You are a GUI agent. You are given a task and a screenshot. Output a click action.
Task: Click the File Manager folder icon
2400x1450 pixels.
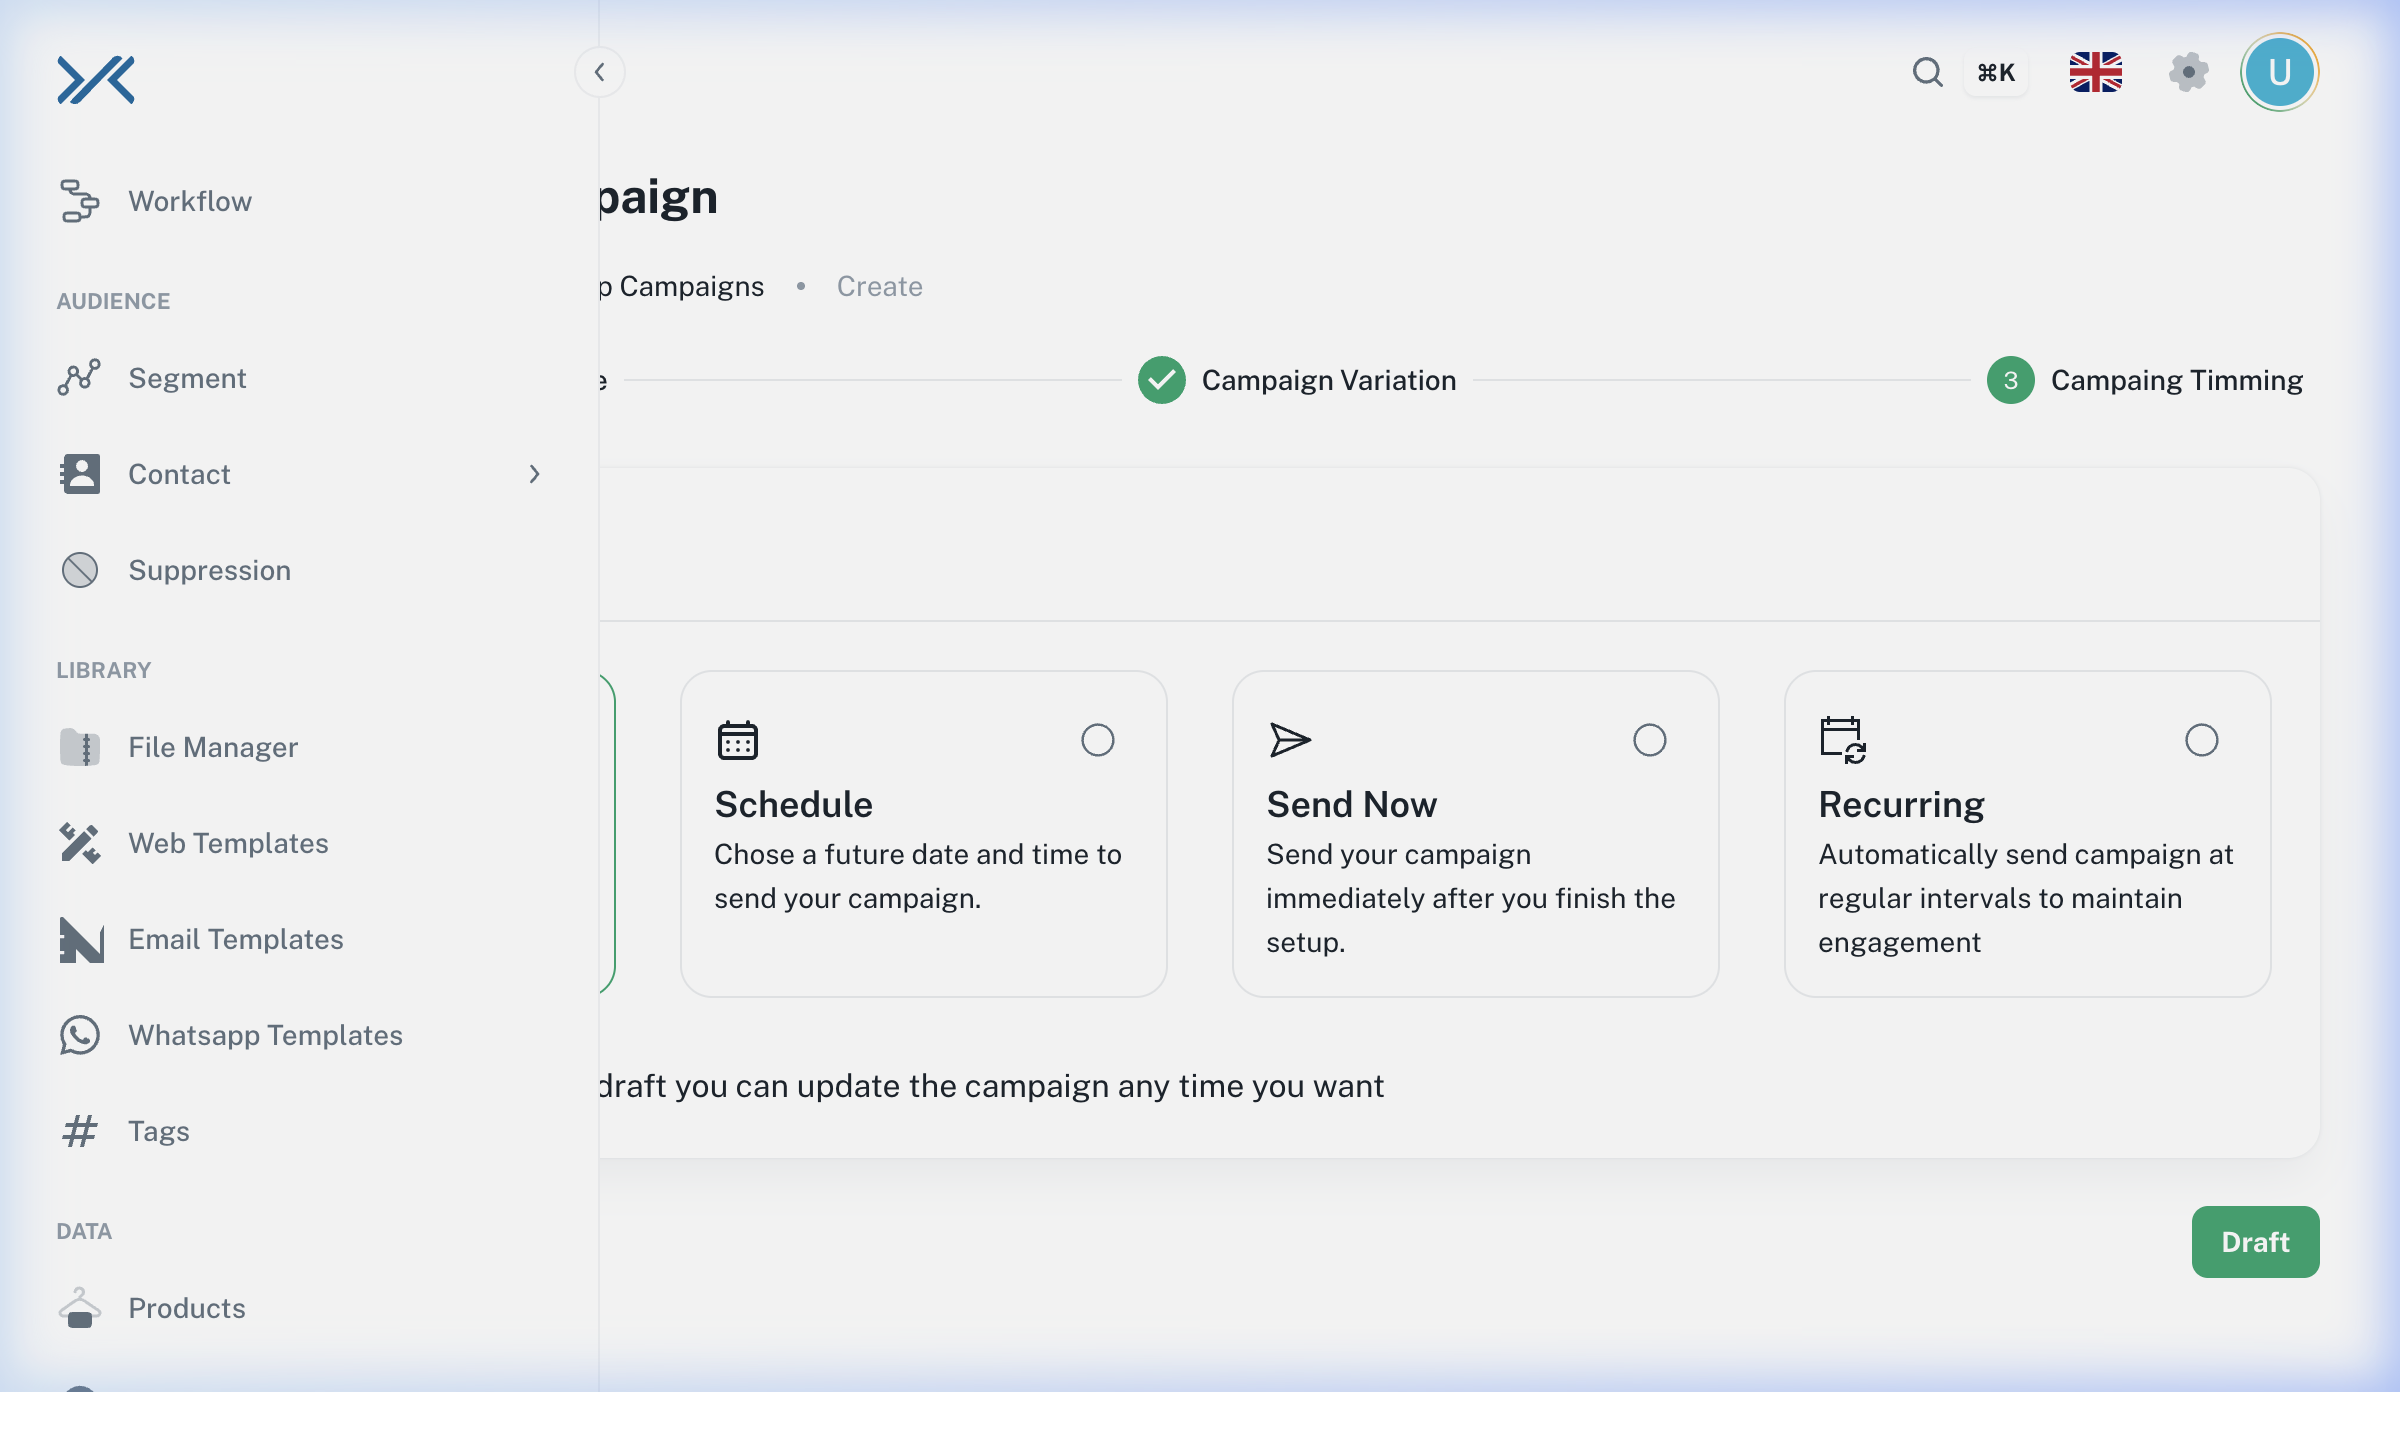coord(80,747)
